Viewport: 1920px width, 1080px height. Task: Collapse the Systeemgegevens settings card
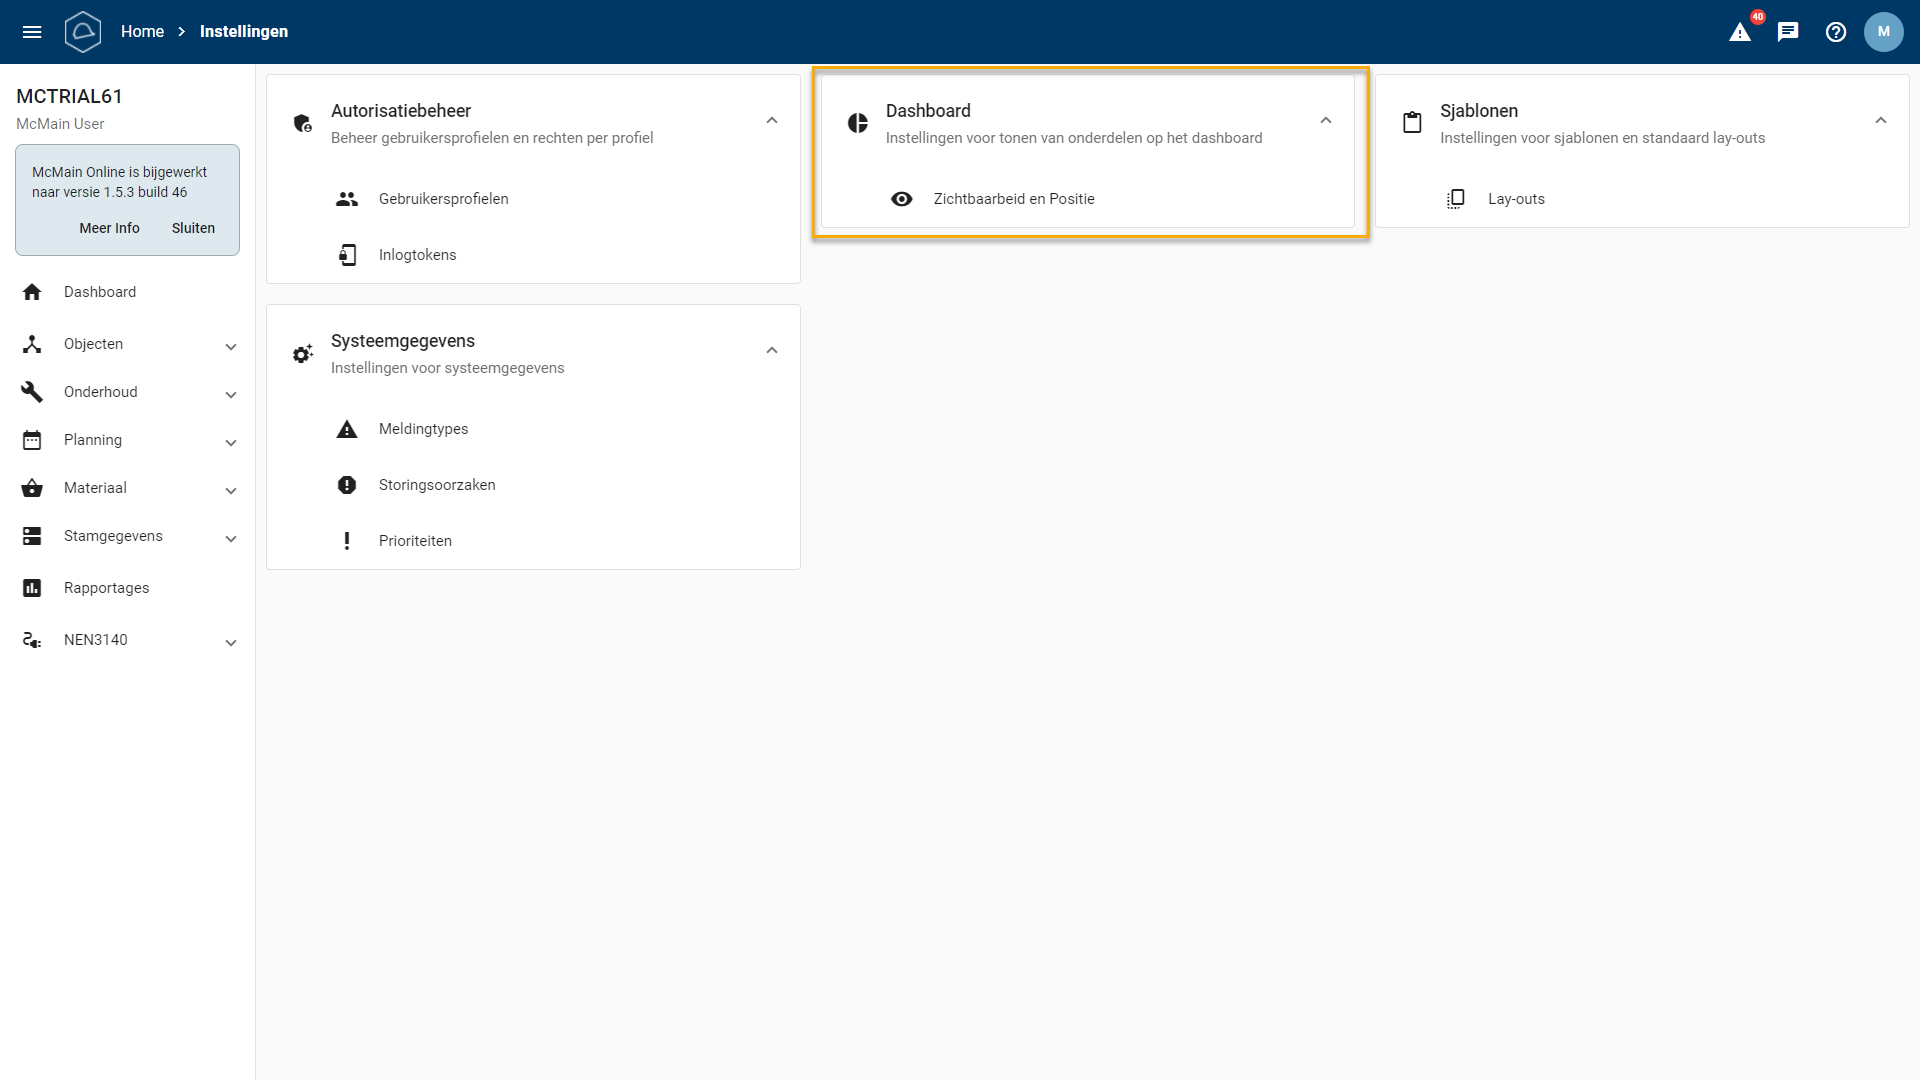[772, 351]
